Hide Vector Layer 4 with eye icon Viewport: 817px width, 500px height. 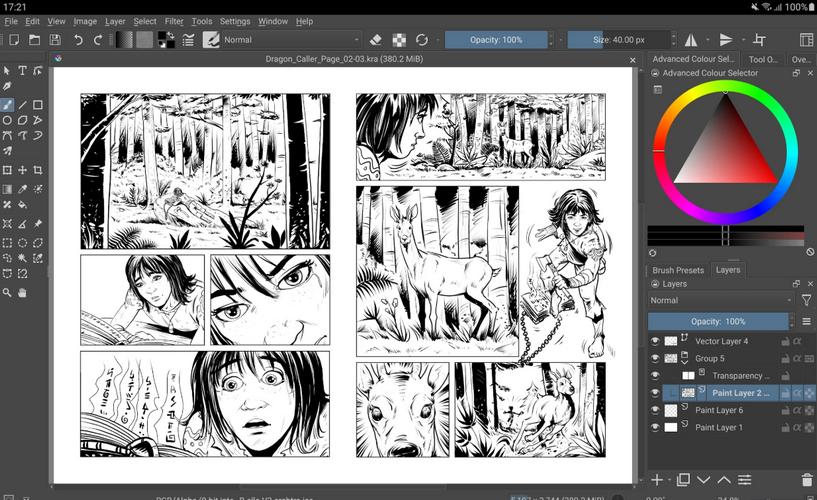pyautogui.click(x=656, y=341)
